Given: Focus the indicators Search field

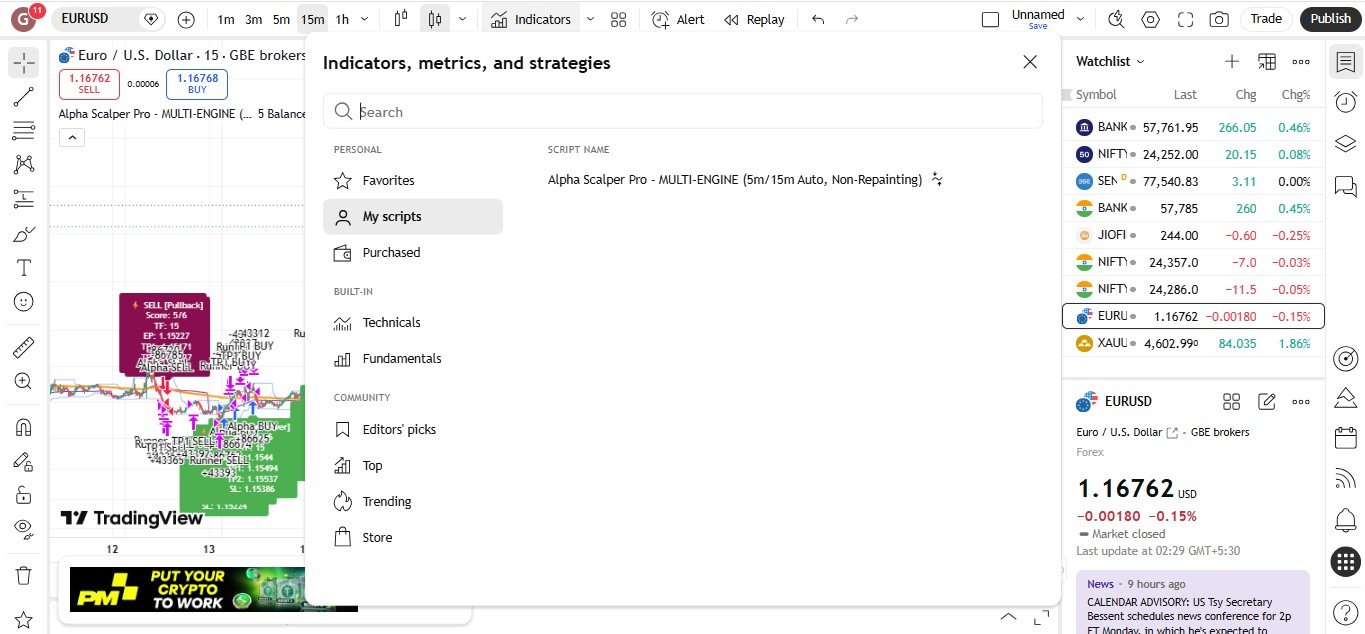Looking at the screenshot, I should coord(683,111).
